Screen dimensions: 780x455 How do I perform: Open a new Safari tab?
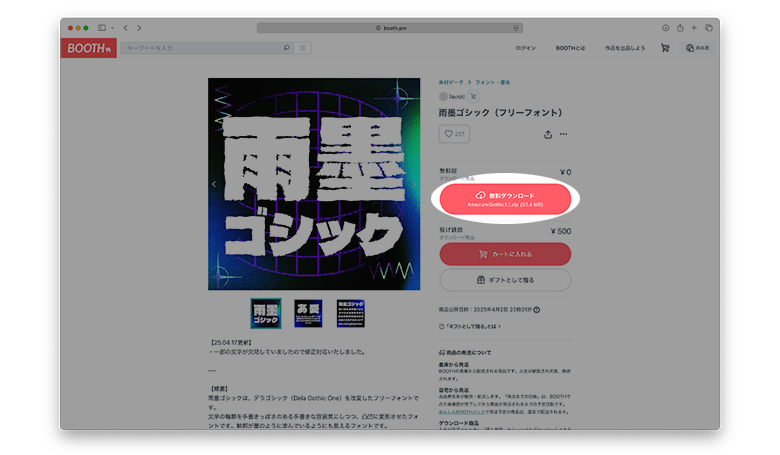(x=694, y=28)
